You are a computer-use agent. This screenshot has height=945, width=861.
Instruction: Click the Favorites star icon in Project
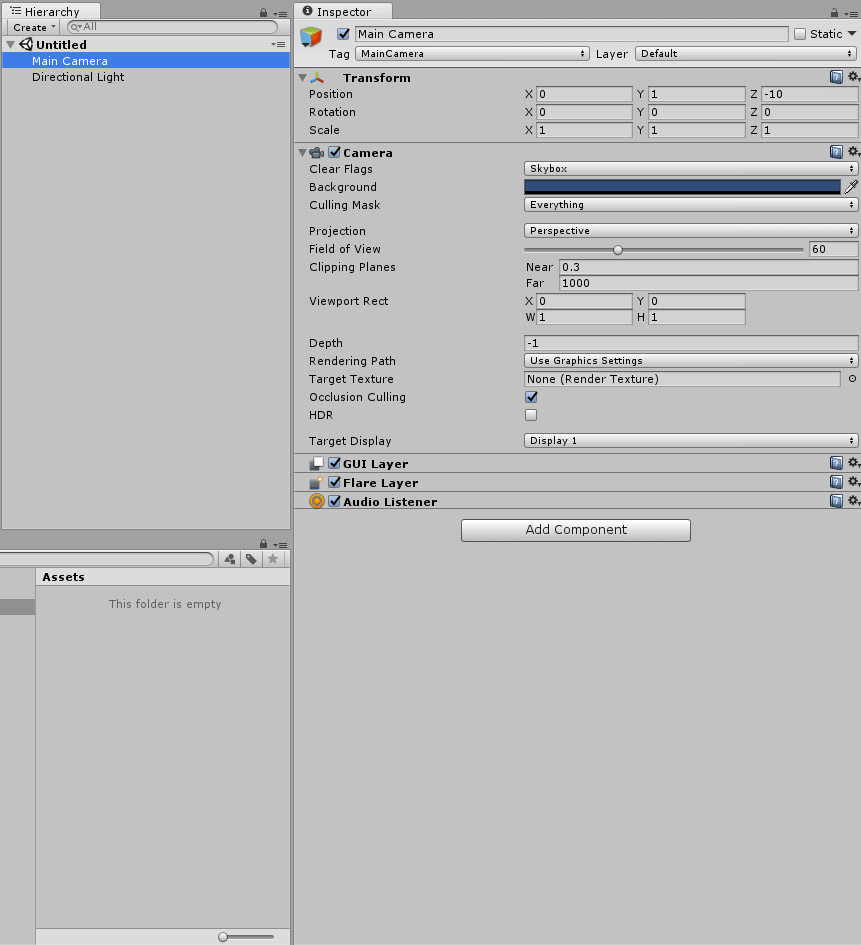tap(273, 559)
